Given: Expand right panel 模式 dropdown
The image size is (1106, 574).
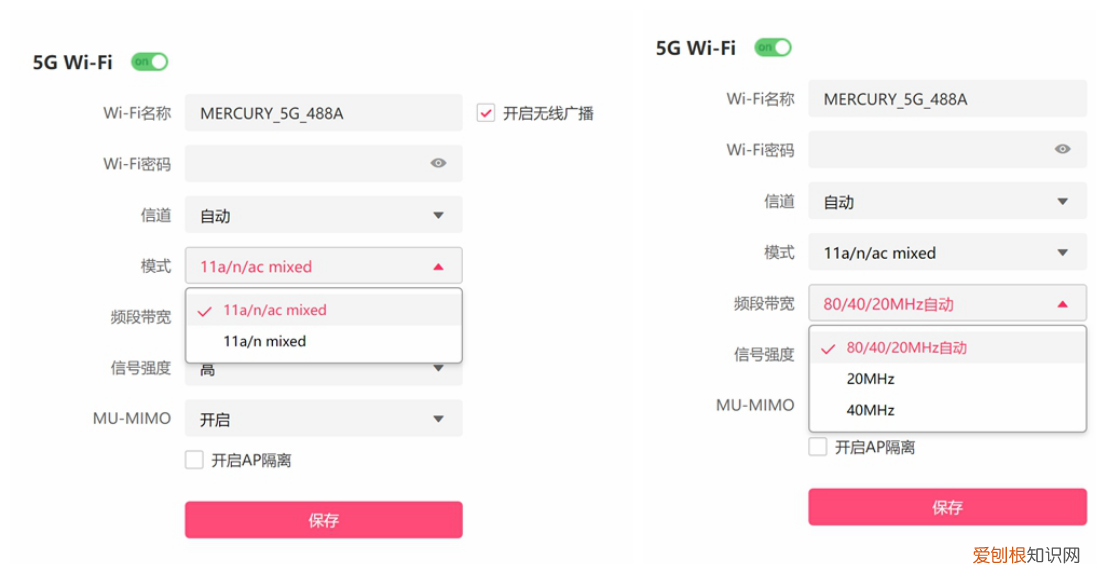Looking at the screenshot, I should 947,253.
